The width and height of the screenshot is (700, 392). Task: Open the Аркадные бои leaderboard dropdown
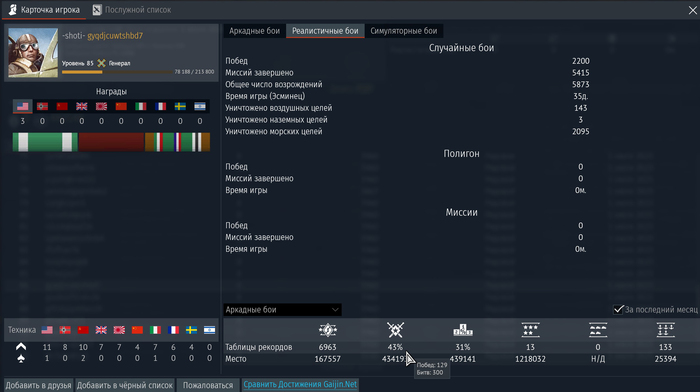282,309
